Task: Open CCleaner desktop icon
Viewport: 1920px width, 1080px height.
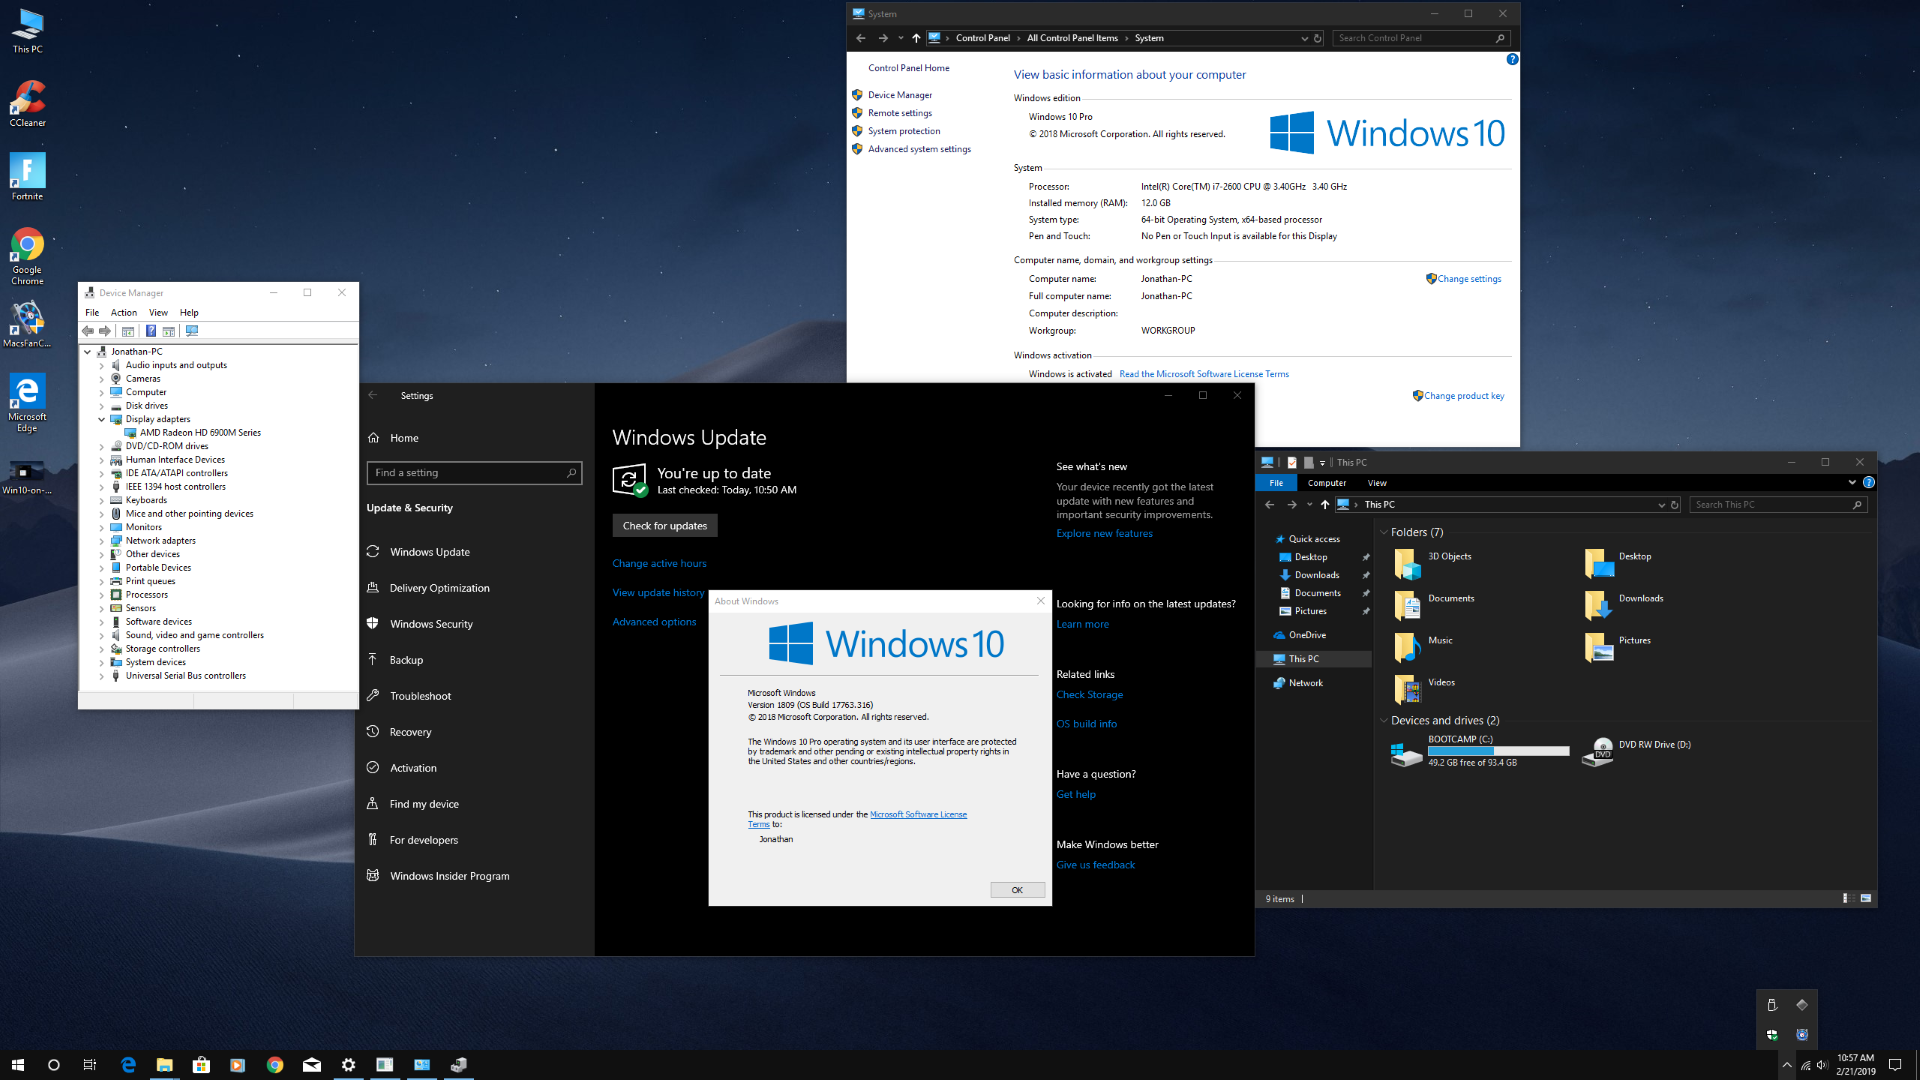Action: point(28,99)
